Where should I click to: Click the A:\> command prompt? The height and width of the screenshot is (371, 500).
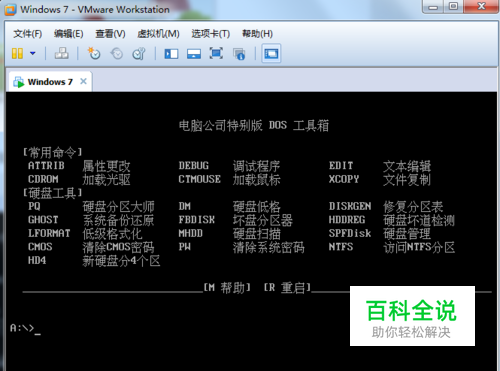[x=22, y=328]
